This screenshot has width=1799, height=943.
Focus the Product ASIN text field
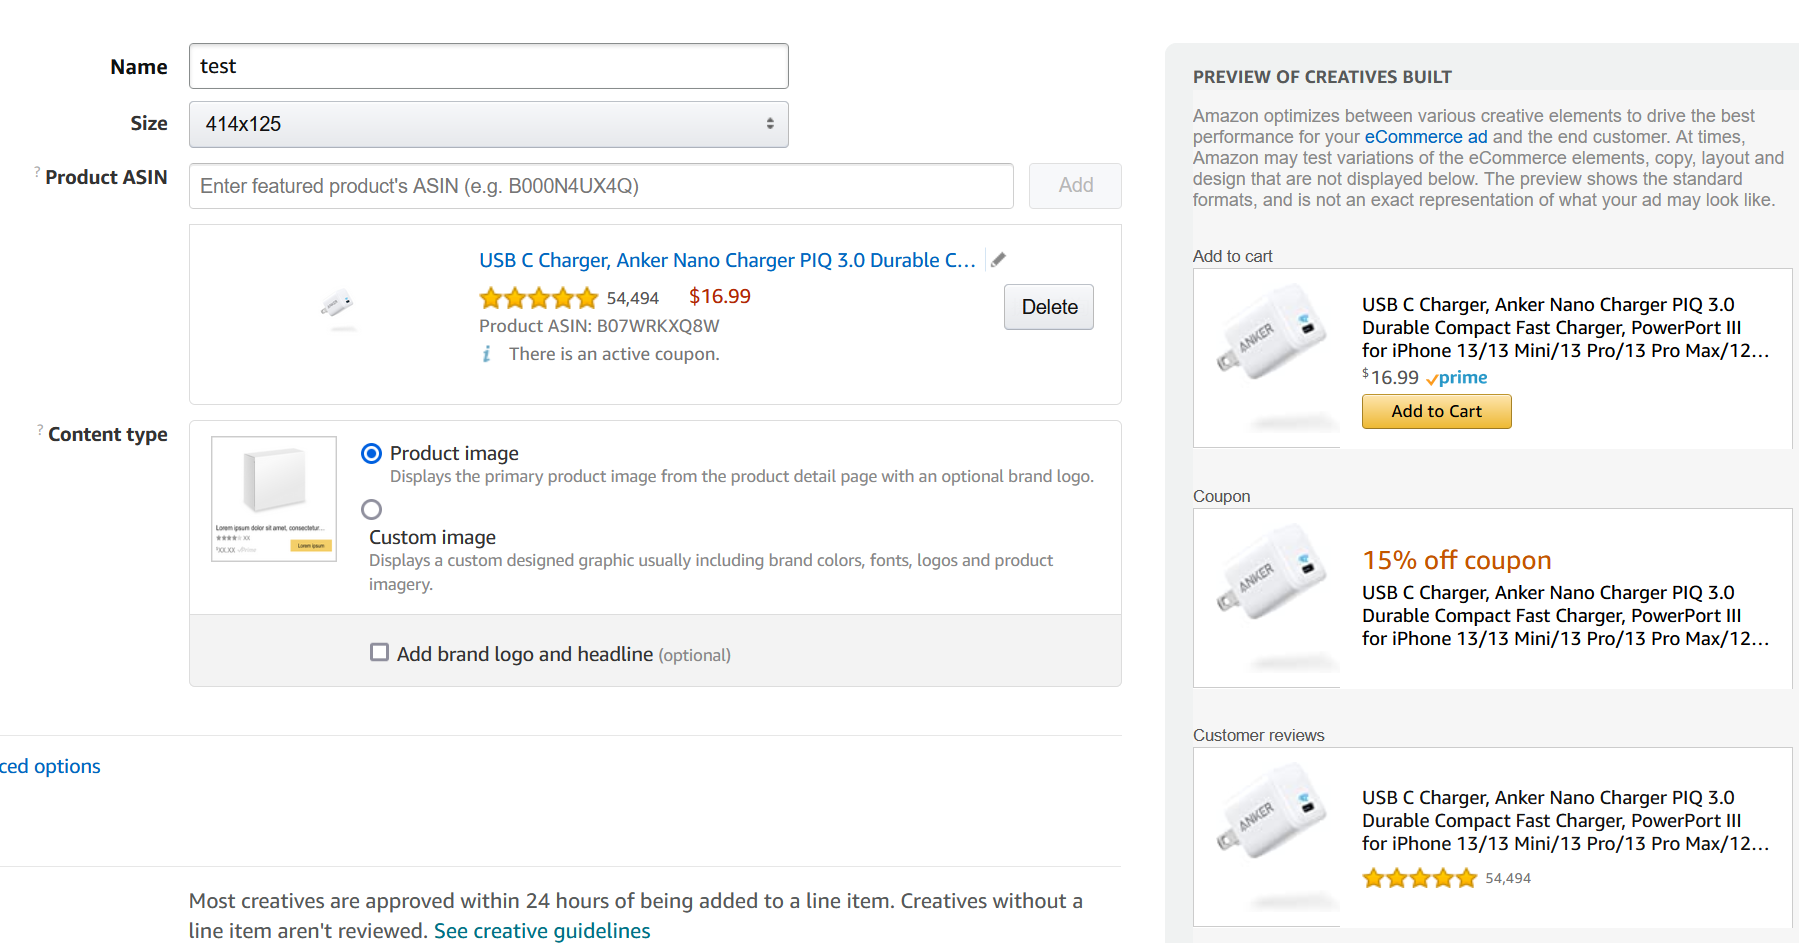pyautogui.click(x=600, y=186)
